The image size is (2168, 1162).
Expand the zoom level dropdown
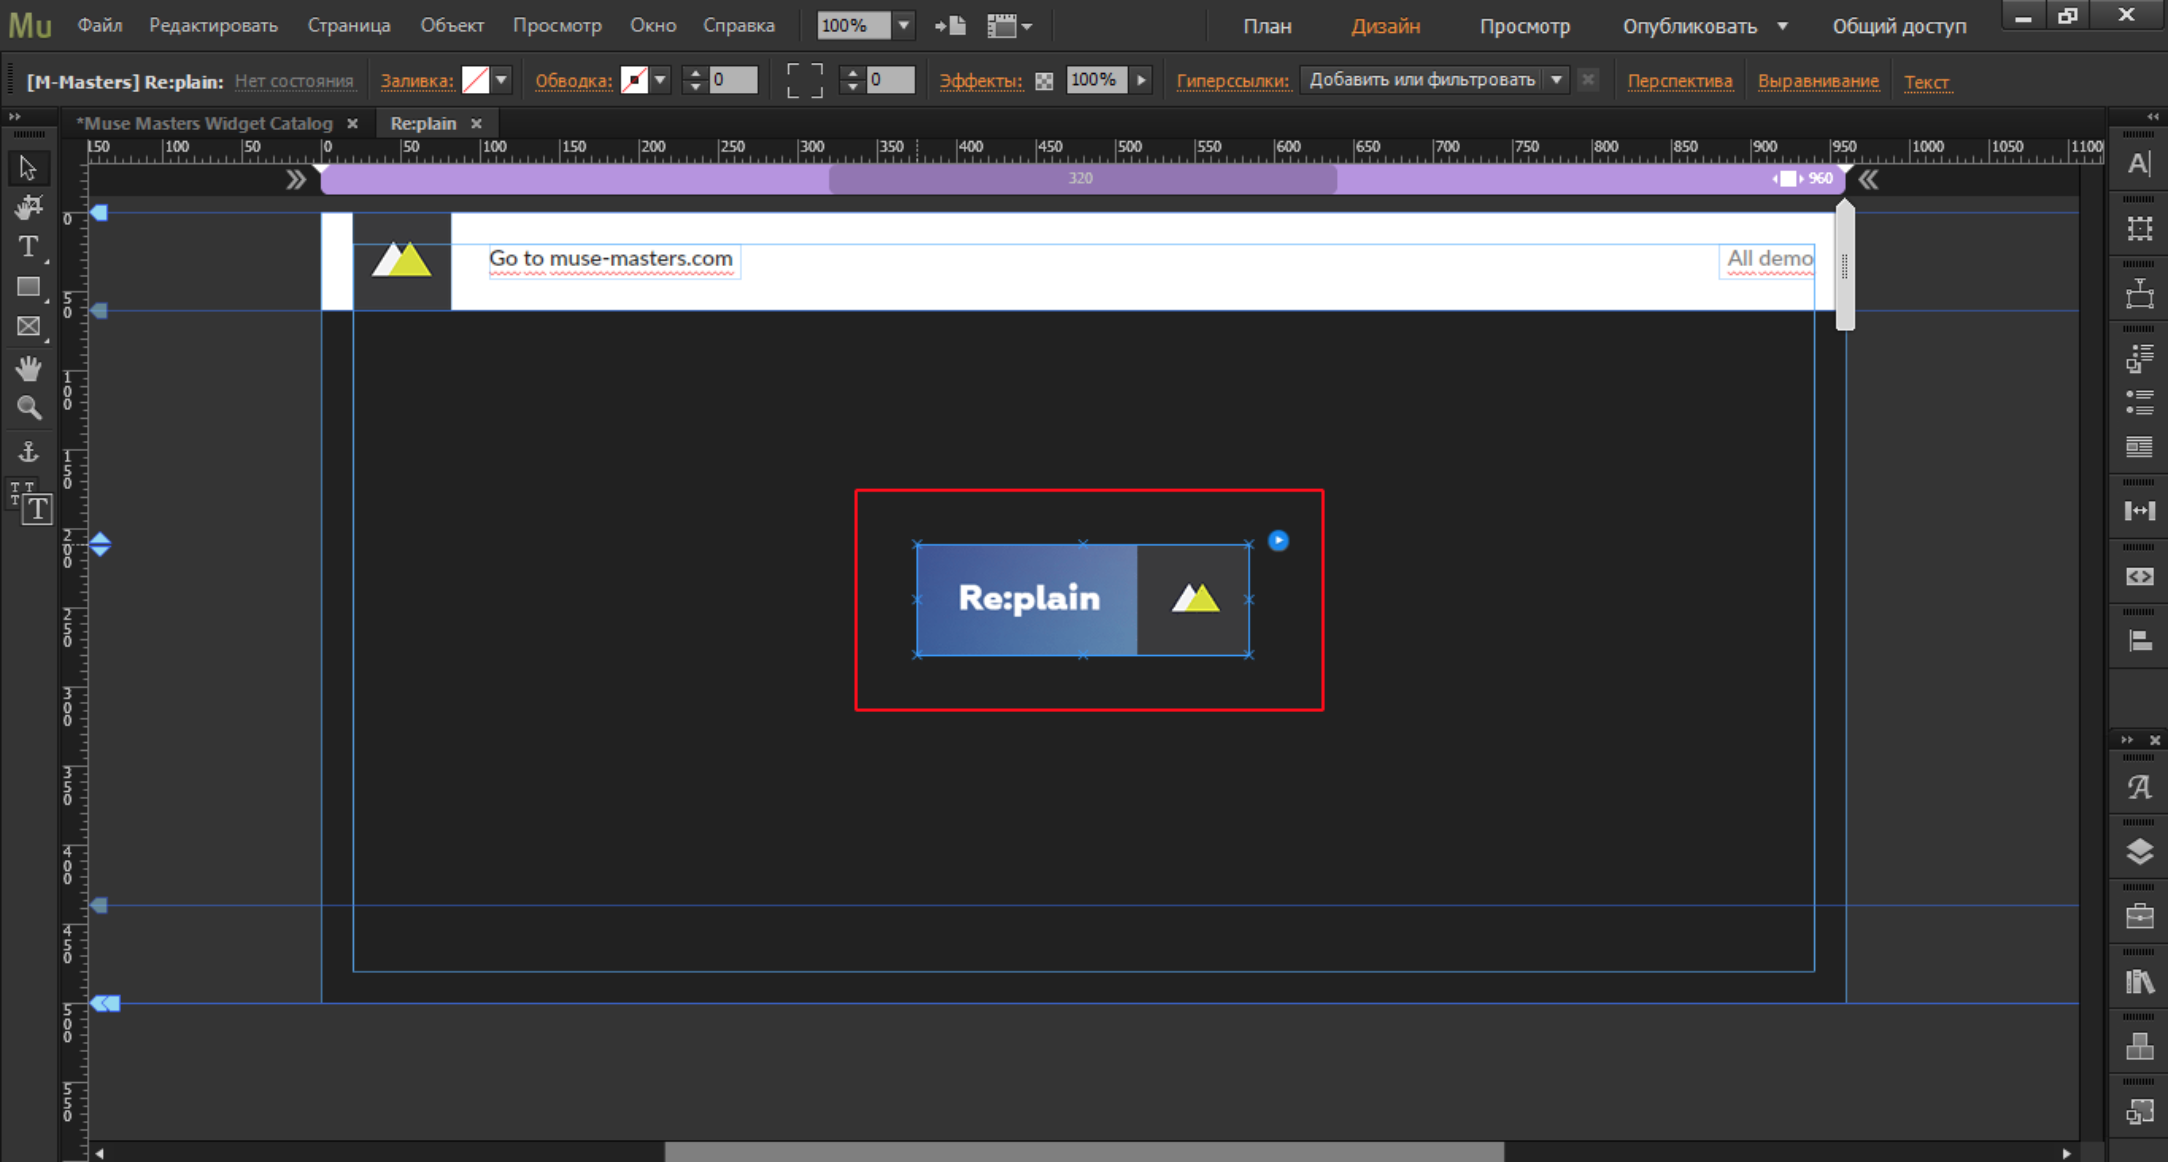pos(904,26)
